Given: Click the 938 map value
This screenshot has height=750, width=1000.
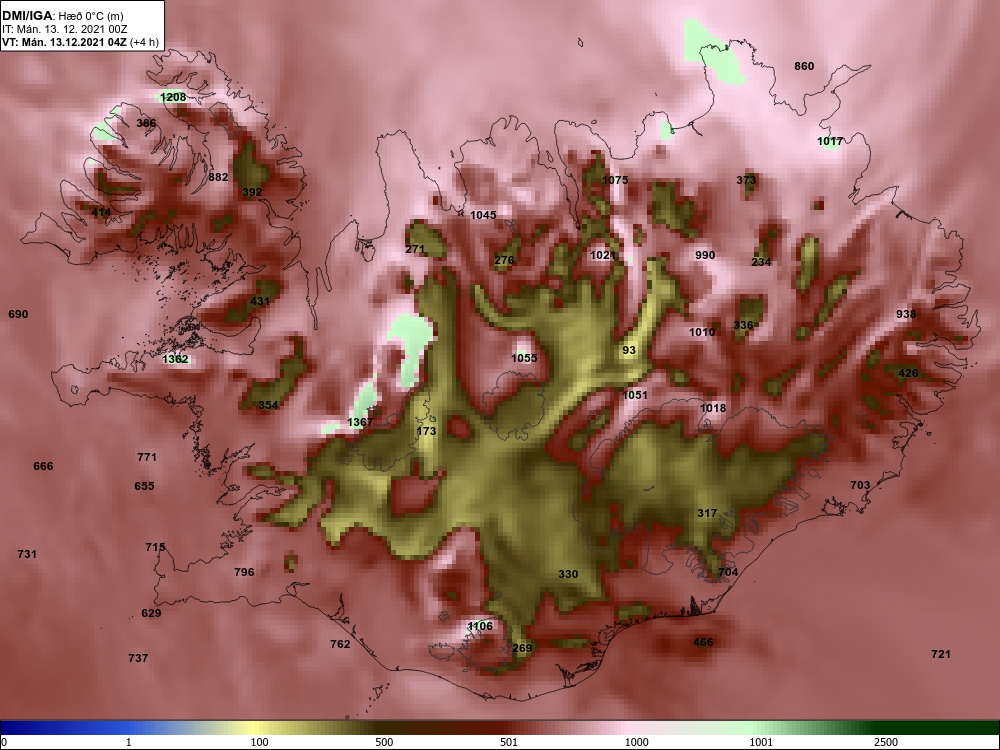Looking at the screenshot, I should point(906,314).
